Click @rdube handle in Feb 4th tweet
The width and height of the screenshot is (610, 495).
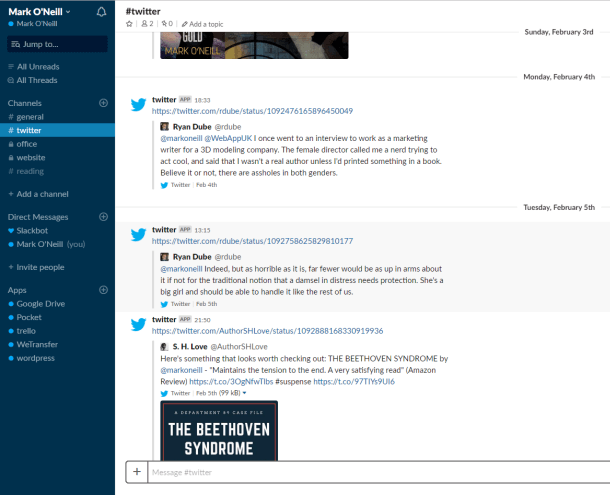[x=228, y=126]
